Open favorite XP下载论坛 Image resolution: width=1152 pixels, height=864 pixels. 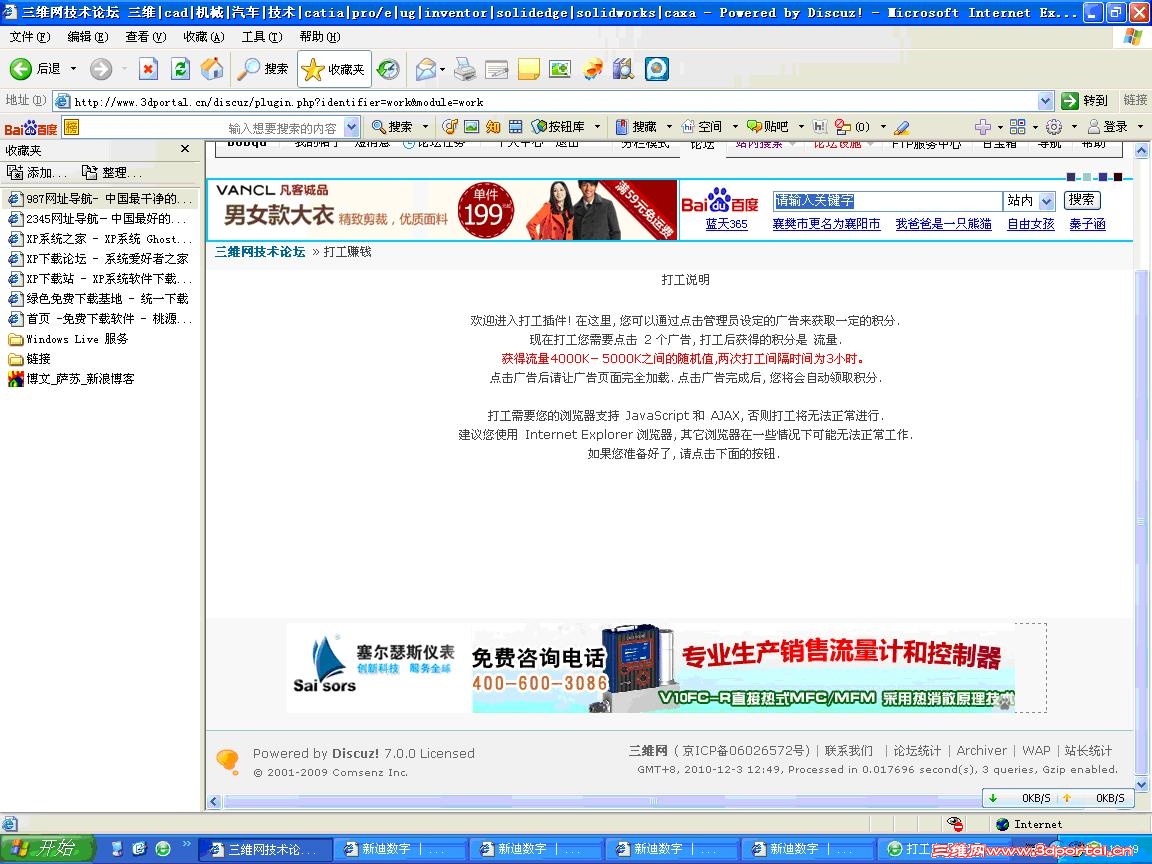click(x=98, y=259)
